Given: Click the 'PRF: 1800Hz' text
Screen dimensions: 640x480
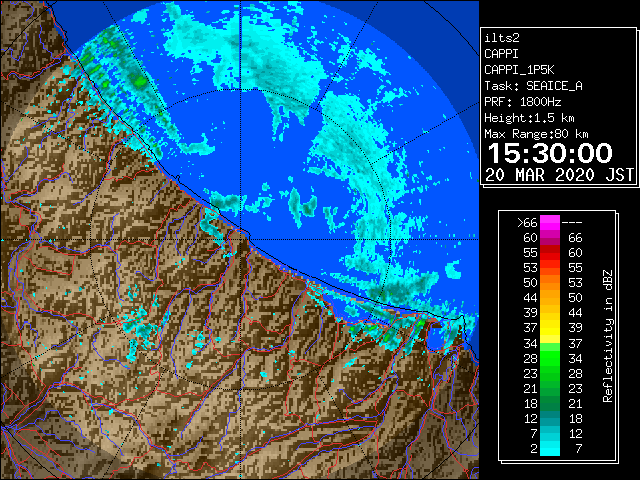Looking at the screenshot, I should click(522, 102).
